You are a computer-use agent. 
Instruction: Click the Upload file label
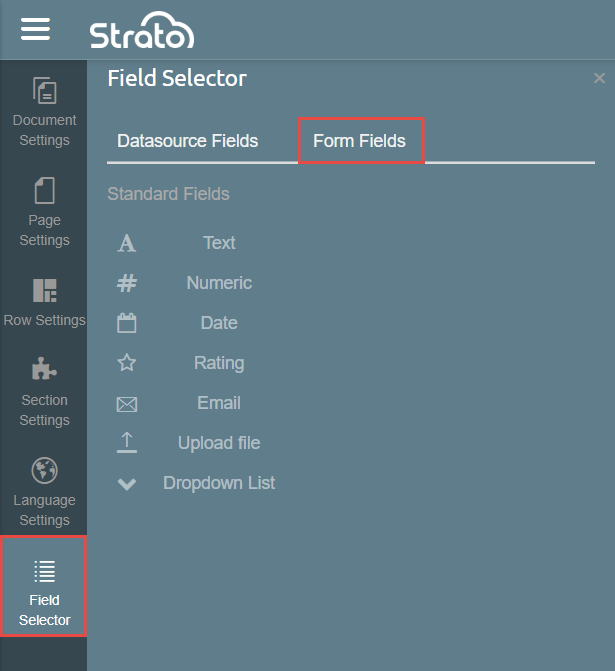pyautogui.click(x=219, y=443)
